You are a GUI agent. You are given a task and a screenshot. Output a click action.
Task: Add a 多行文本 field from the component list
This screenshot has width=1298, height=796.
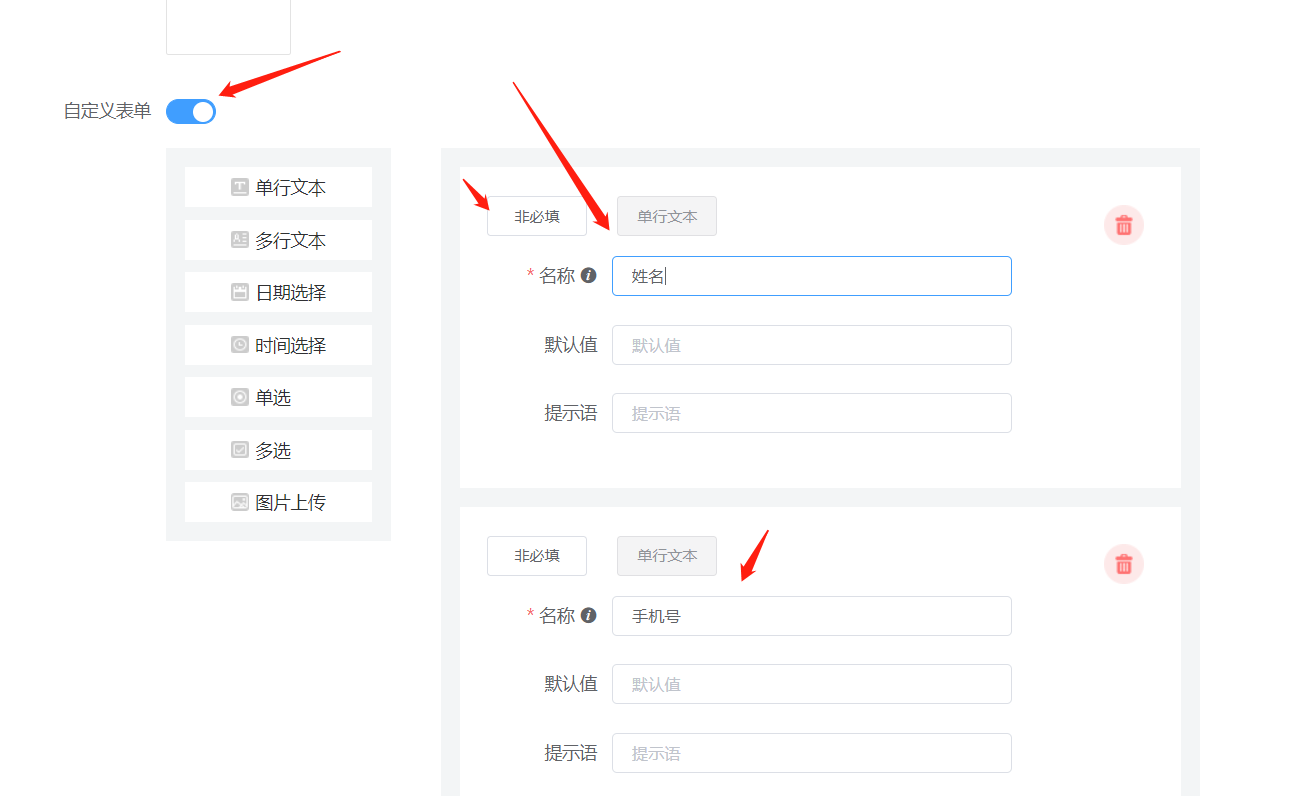pos(278,240)
